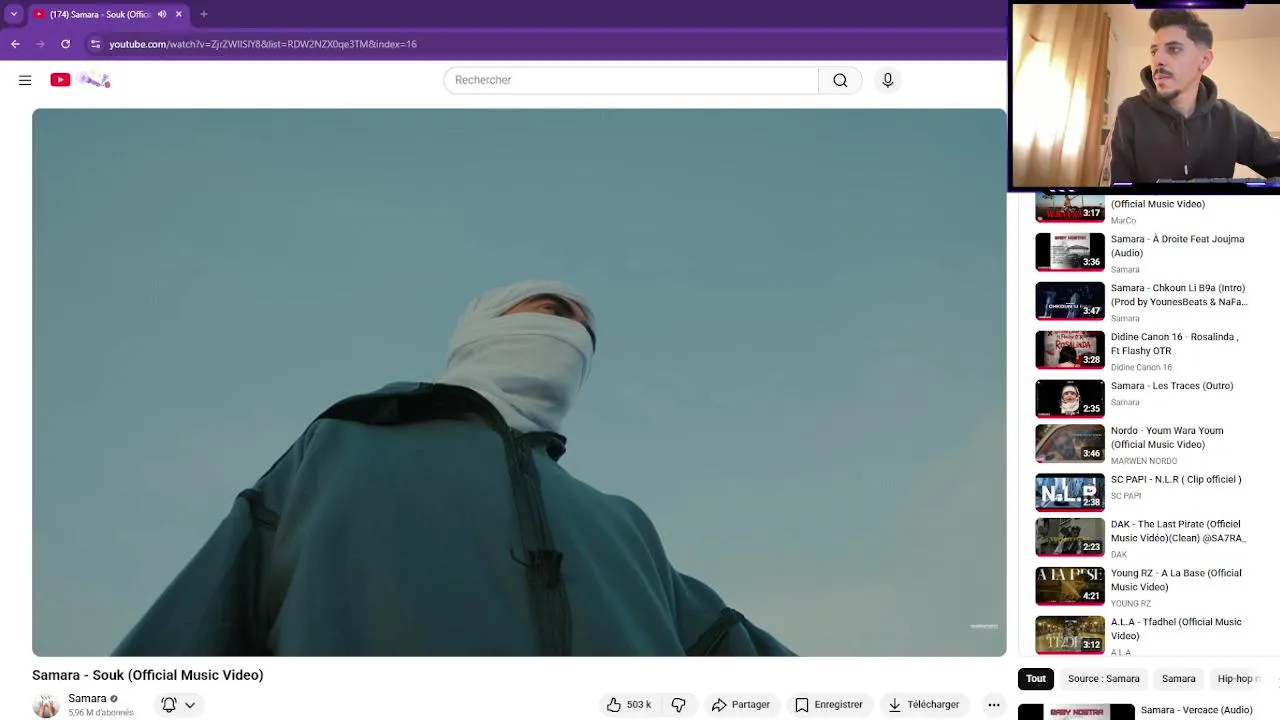
Task: Download video with Télécharger button
Action: click(x=923, y=705)
